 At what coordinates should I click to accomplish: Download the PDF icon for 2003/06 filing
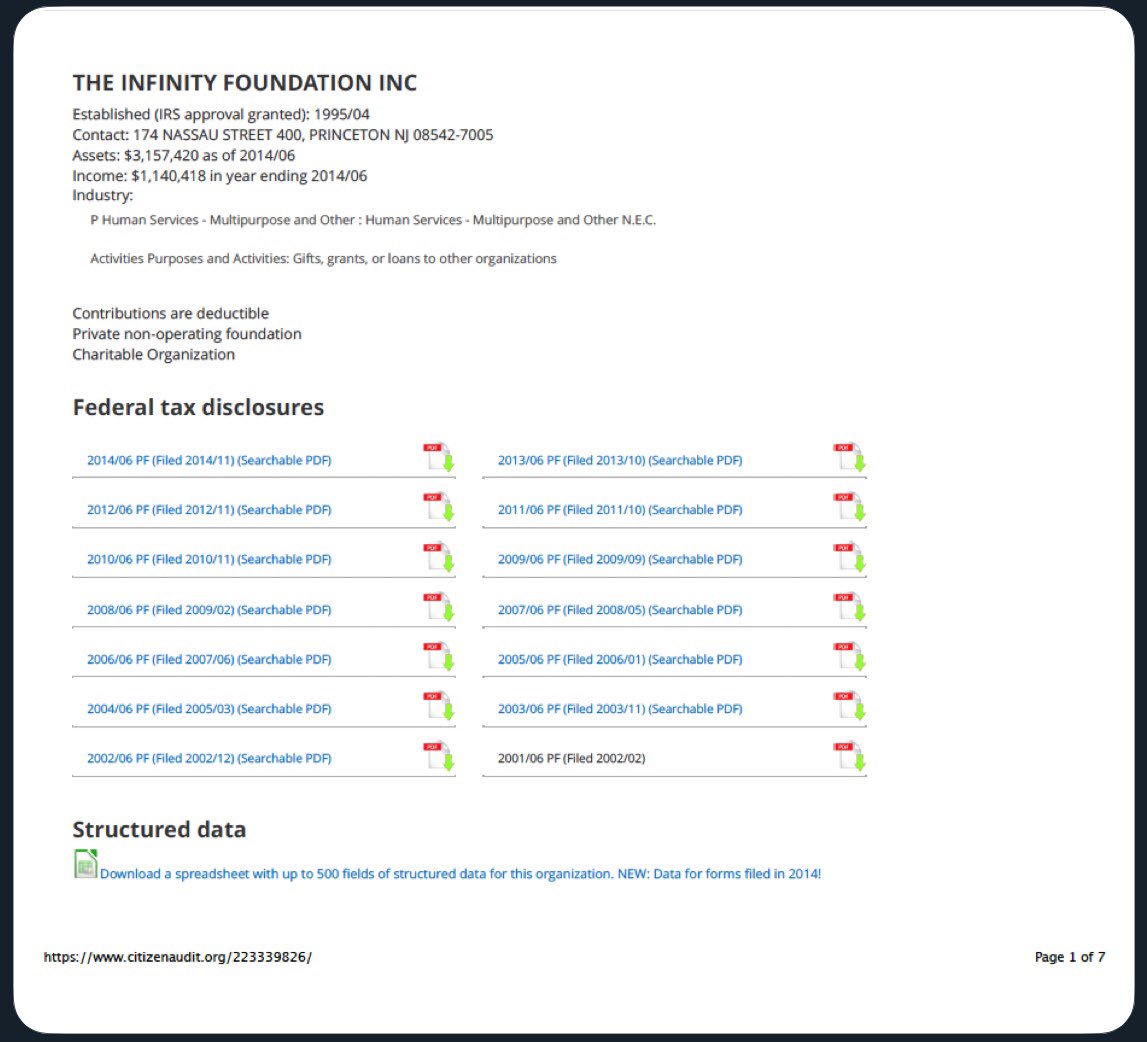849,706
